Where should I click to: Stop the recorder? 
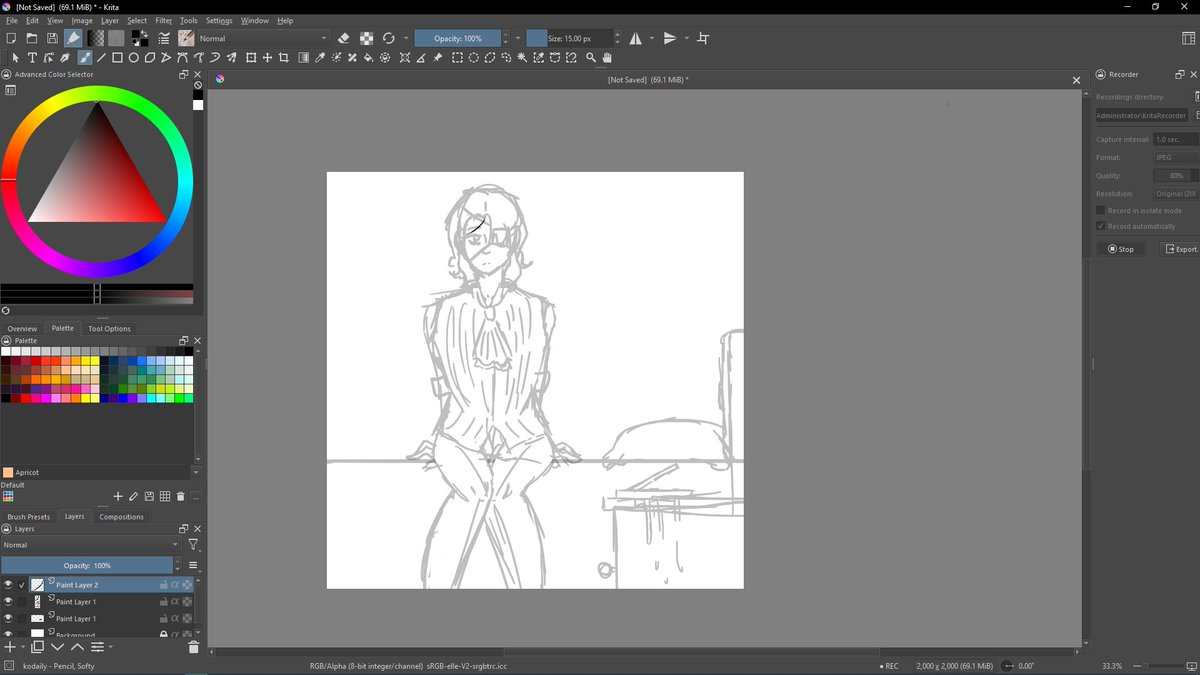[1121, 249]
